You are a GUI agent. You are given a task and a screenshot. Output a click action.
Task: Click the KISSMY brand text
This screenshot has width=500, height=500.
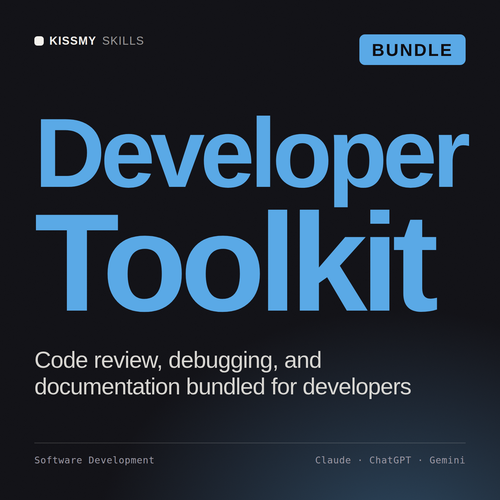point(73,41)
